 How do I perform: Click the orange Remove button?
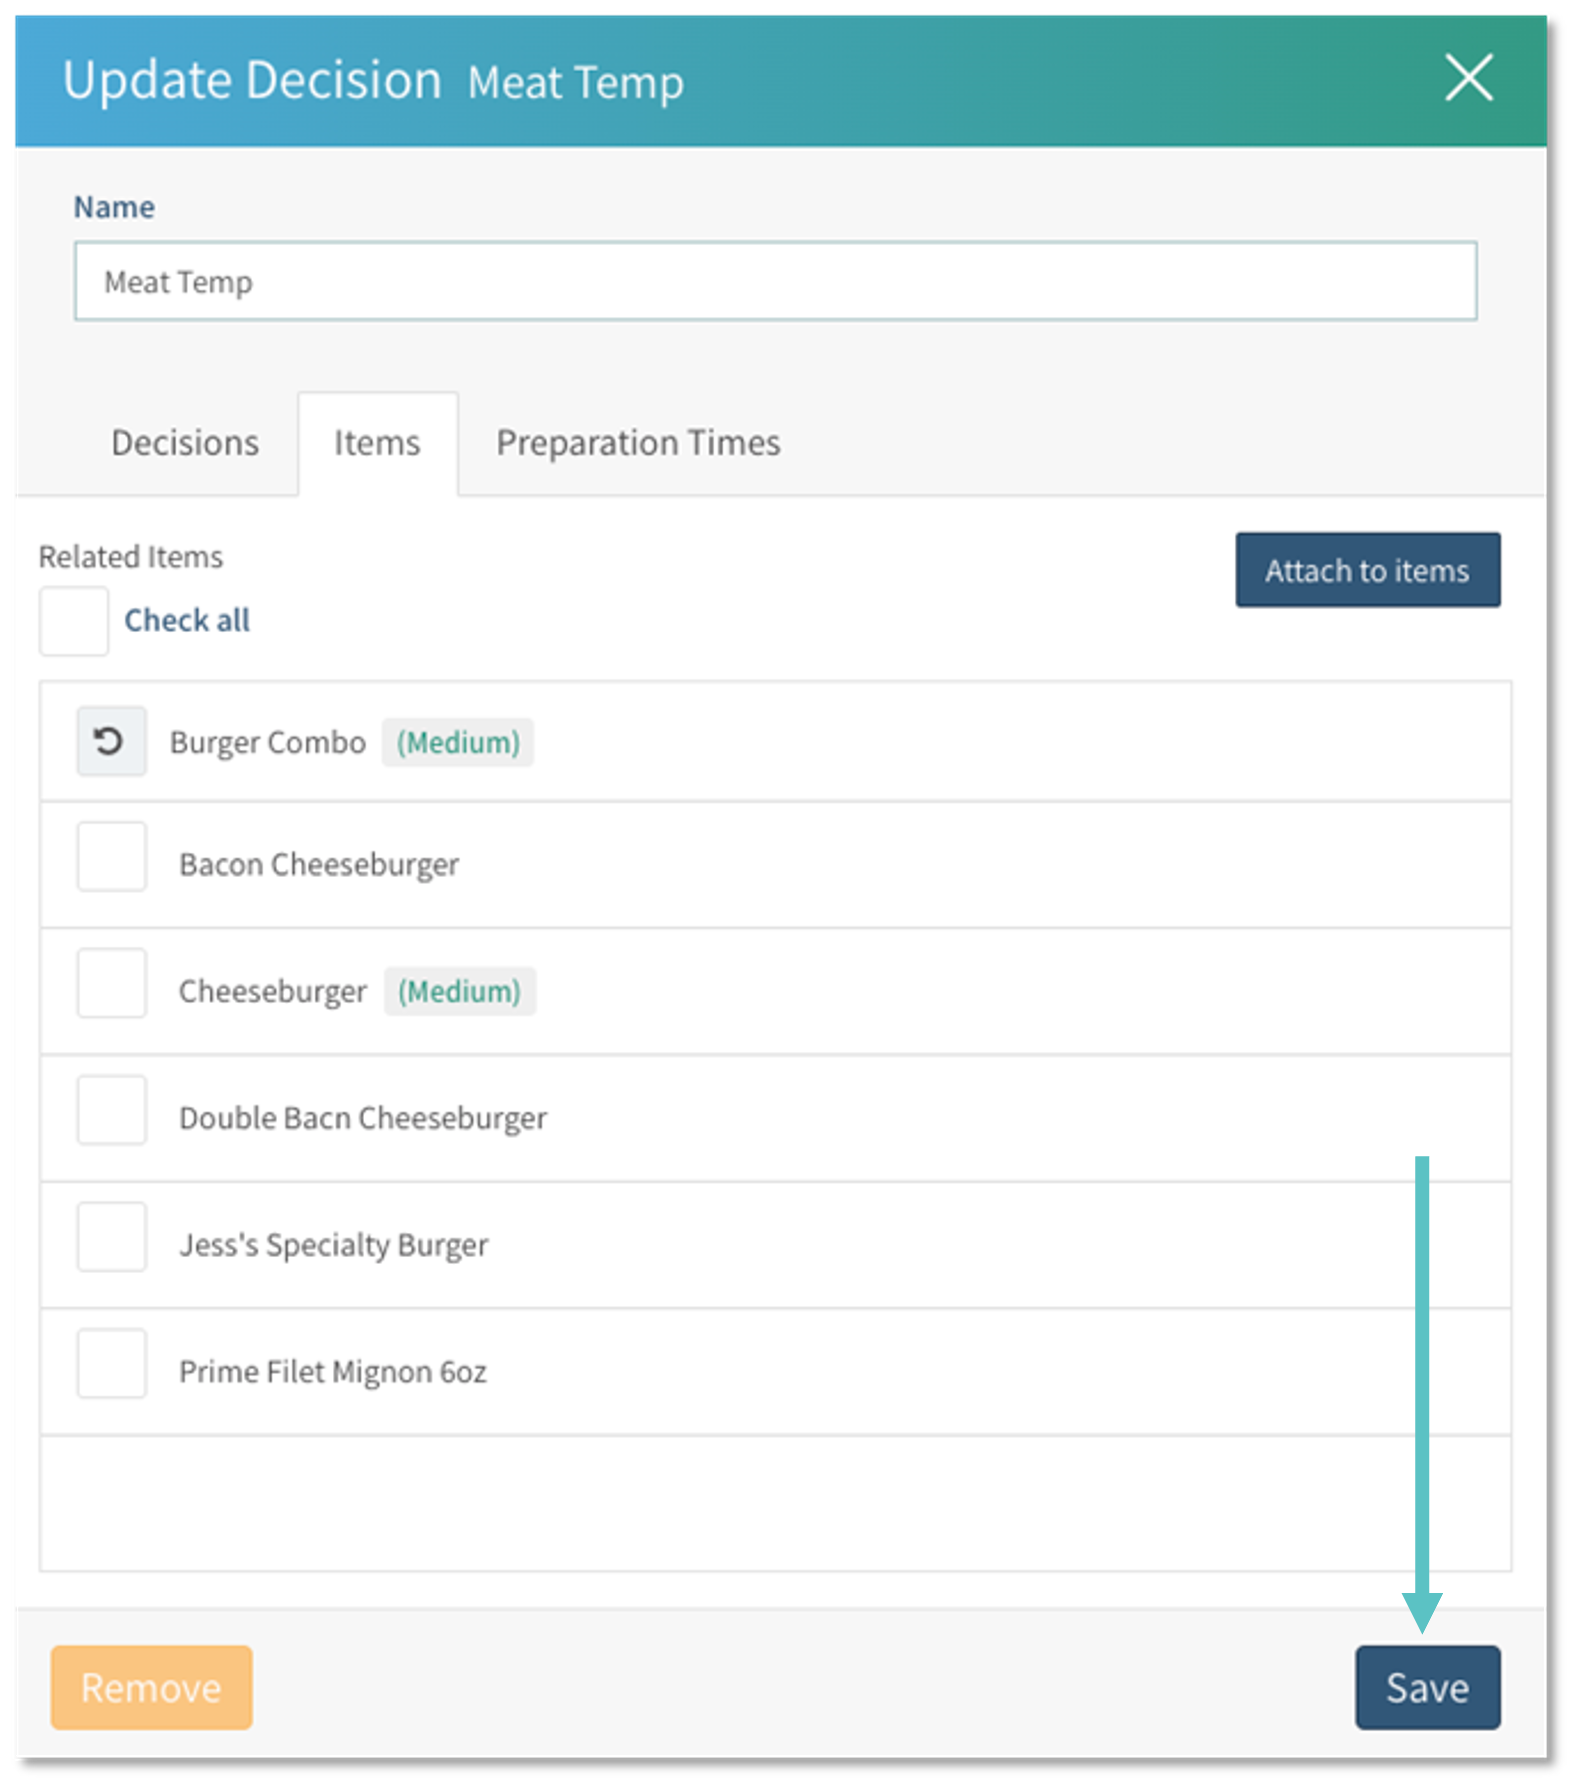click(152, 1687)
